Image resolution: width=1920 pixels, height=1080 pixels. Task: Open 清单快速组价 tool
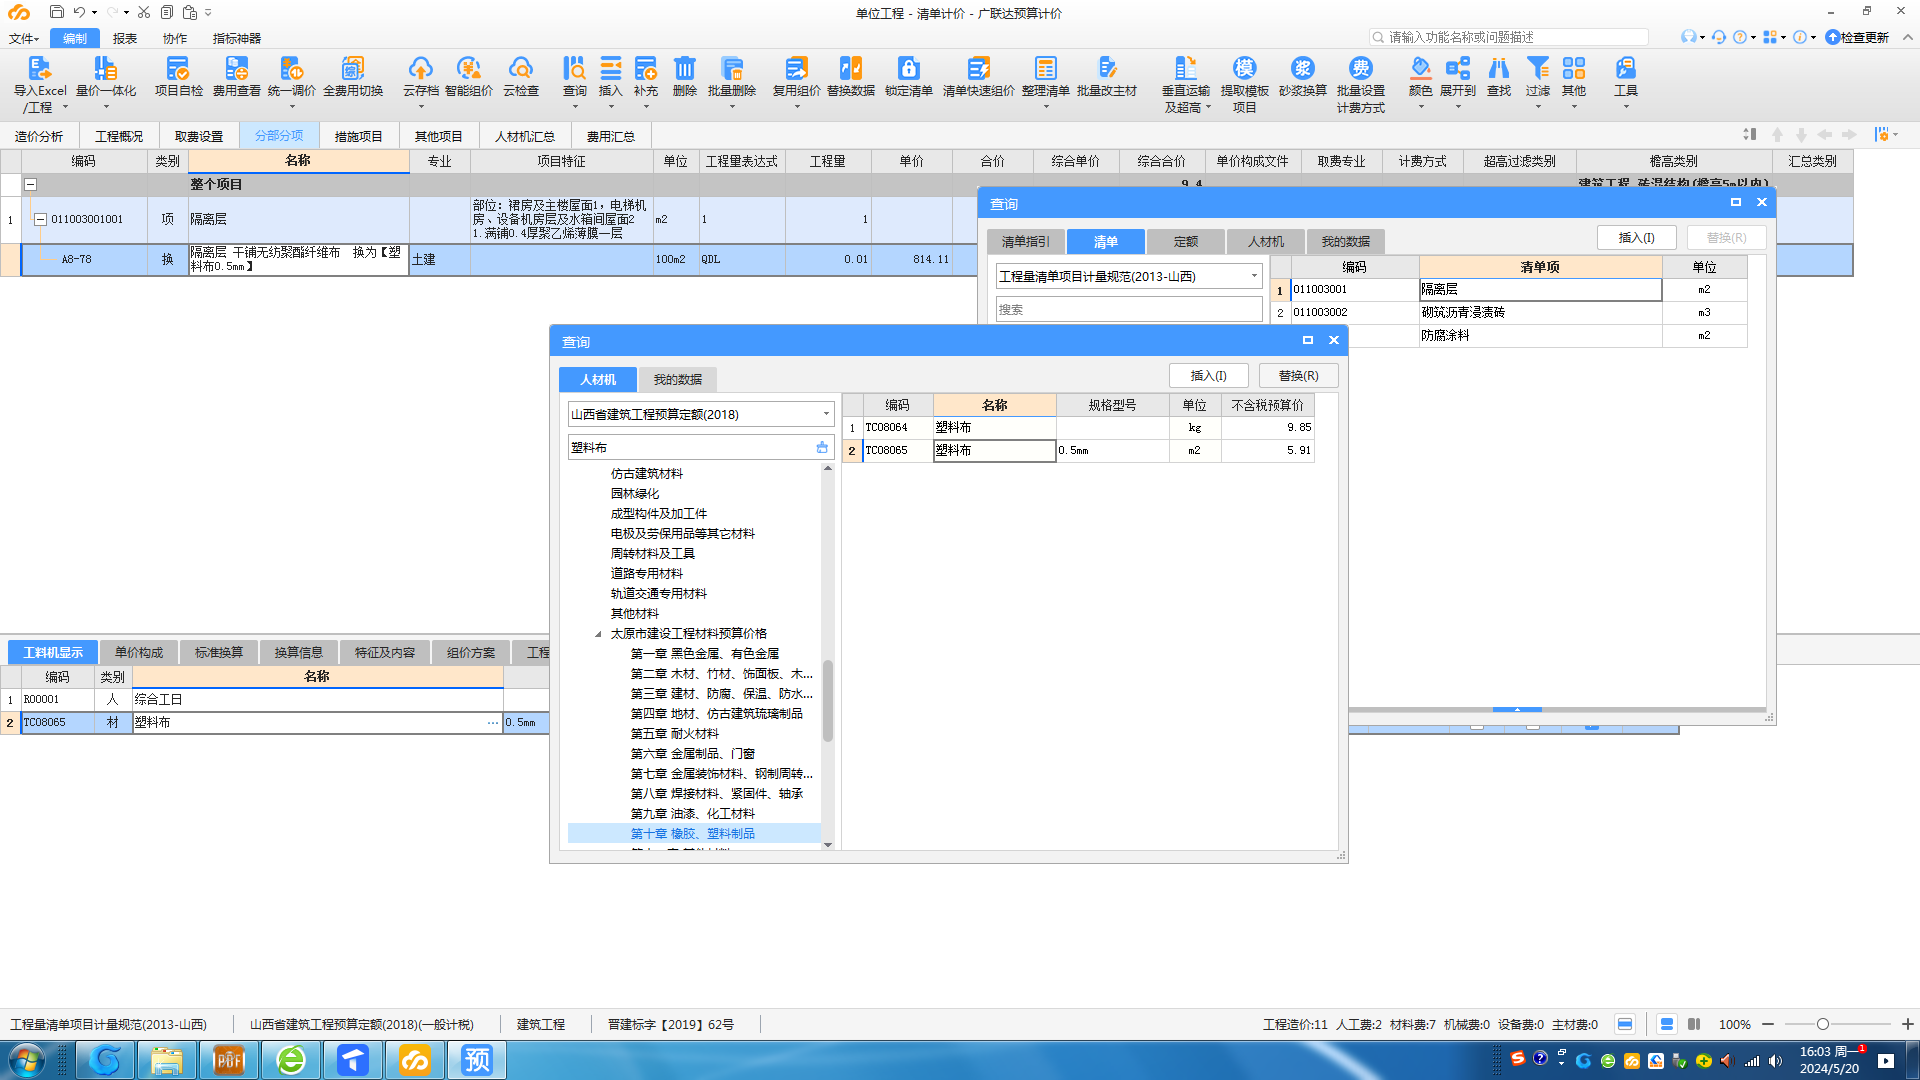point(978,78)
